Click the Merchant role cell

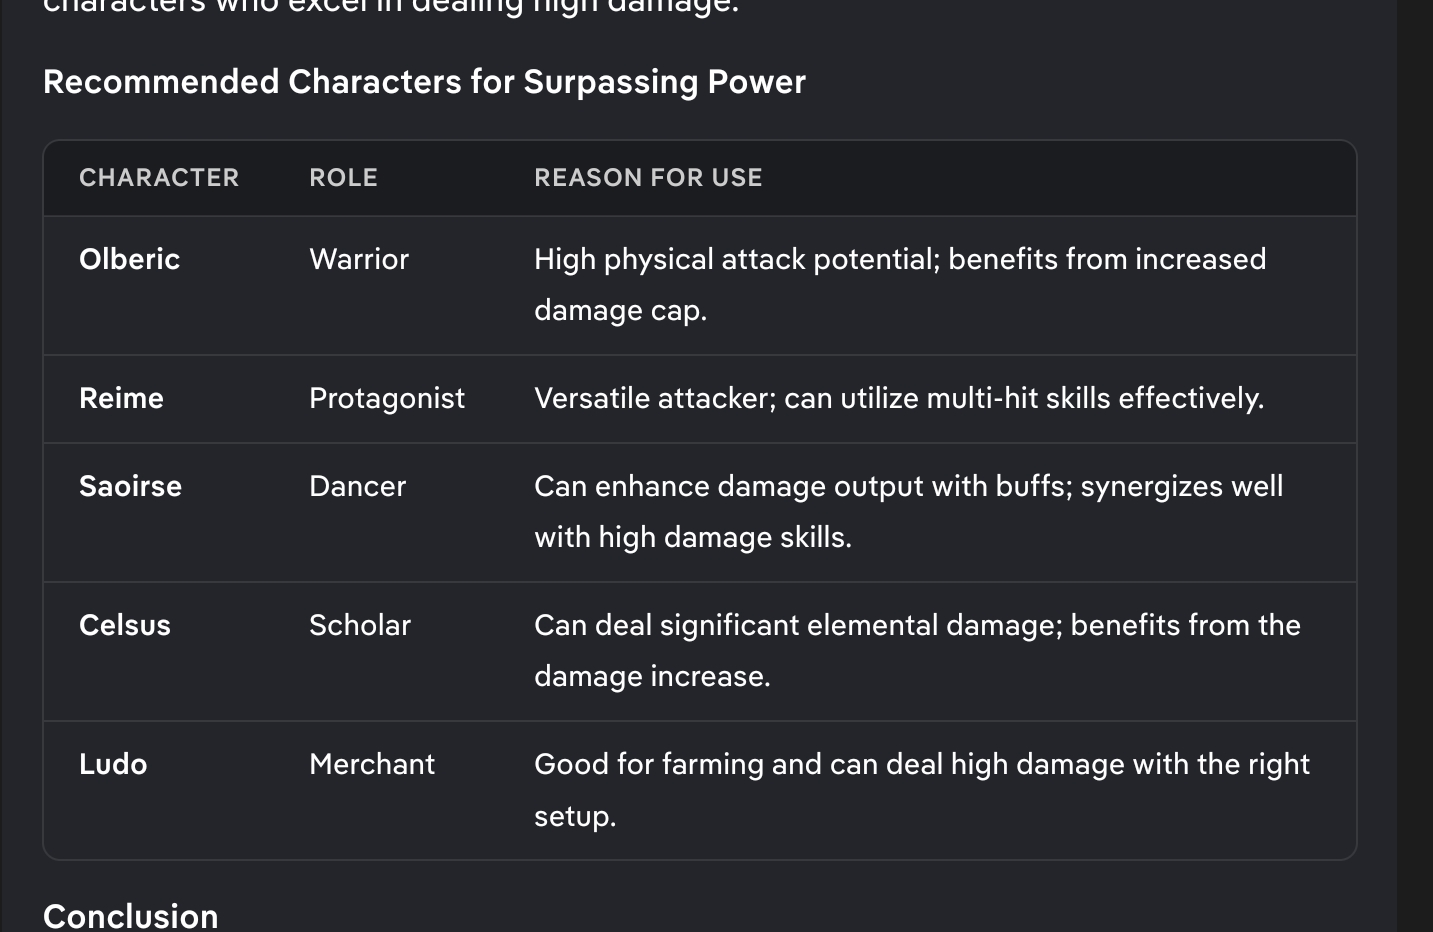(372, 764)
